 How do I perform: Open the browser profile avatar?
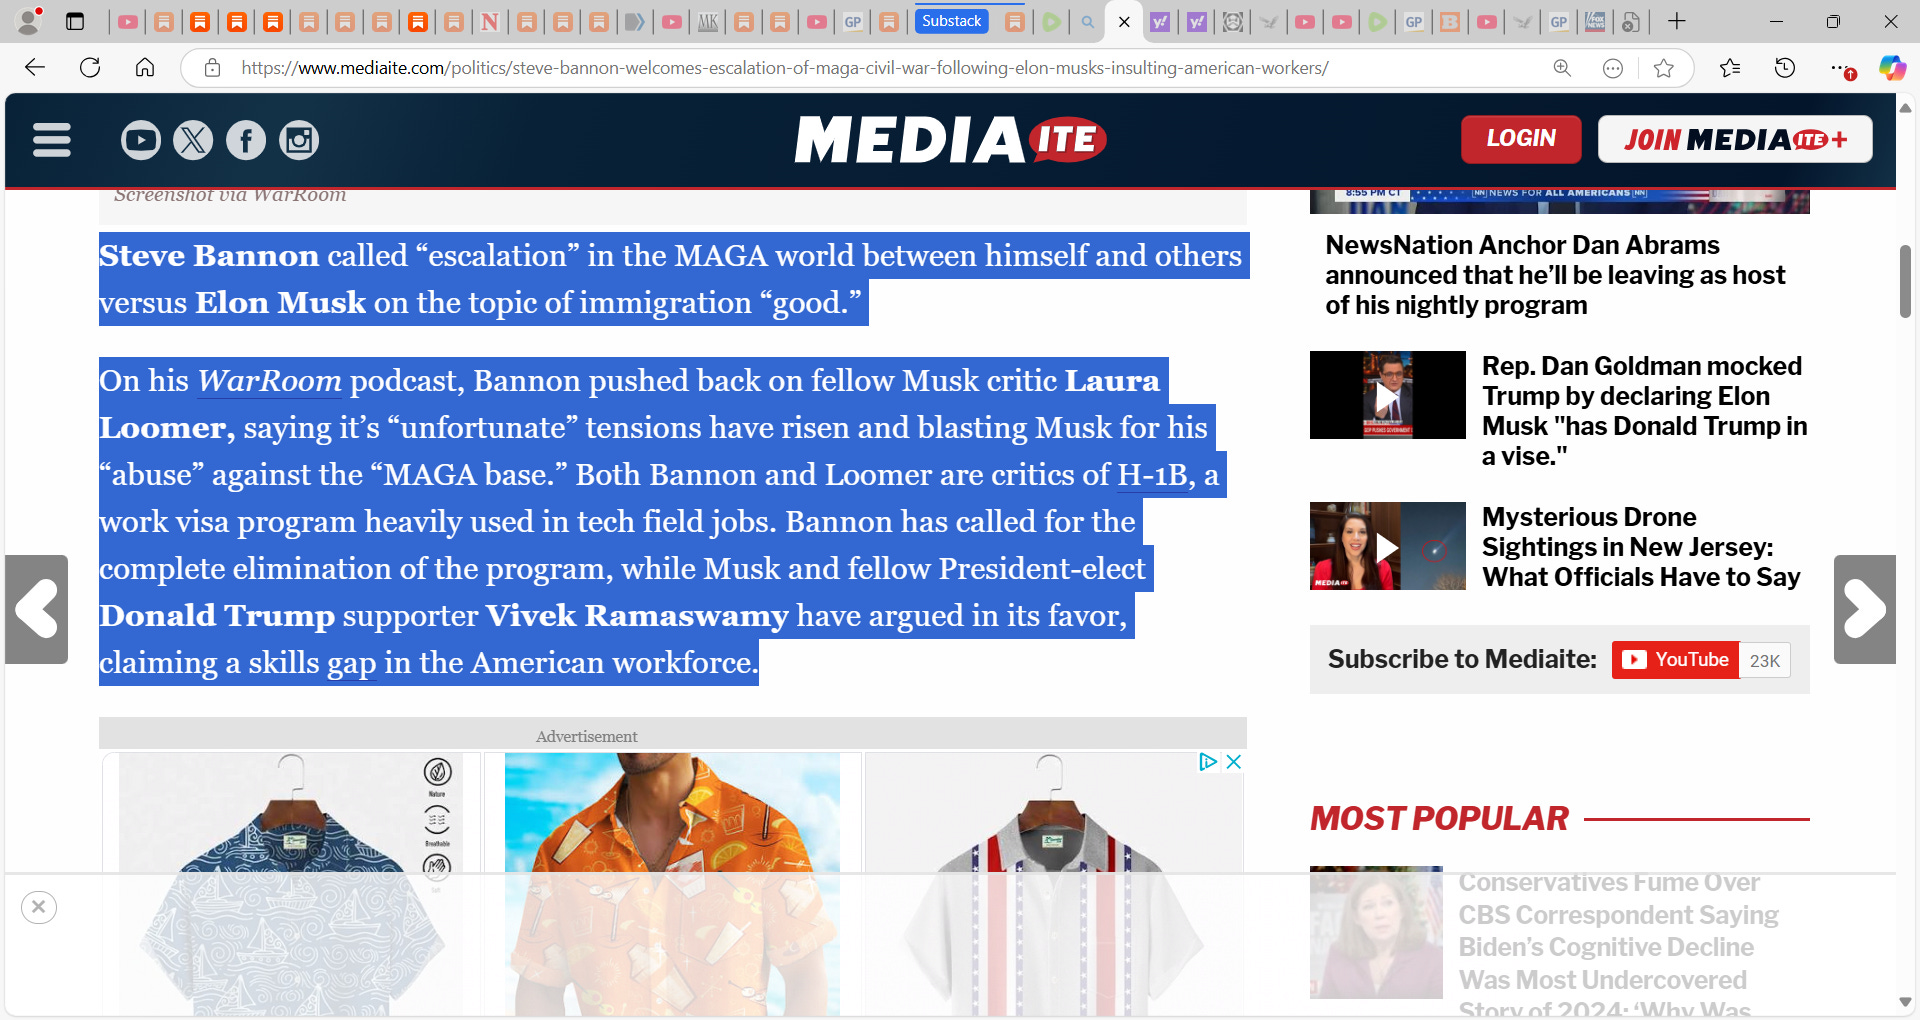coord(30,21)
